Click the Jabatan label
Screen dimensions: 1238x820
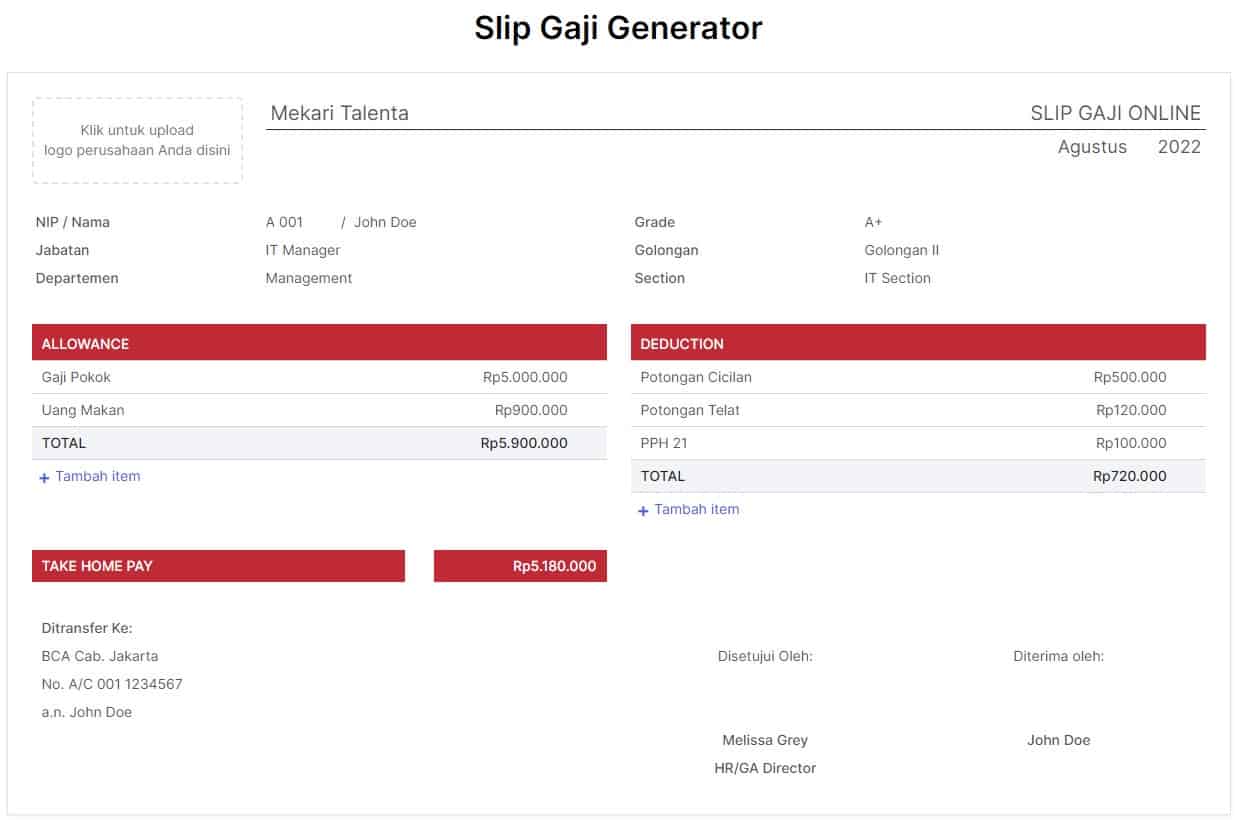(62, 250)
